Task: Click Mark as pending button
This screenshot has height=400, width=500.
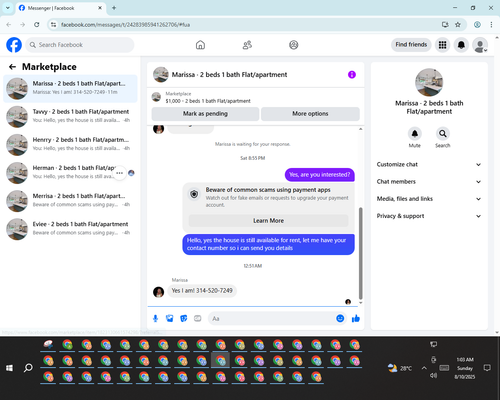Action: [205, 114]
